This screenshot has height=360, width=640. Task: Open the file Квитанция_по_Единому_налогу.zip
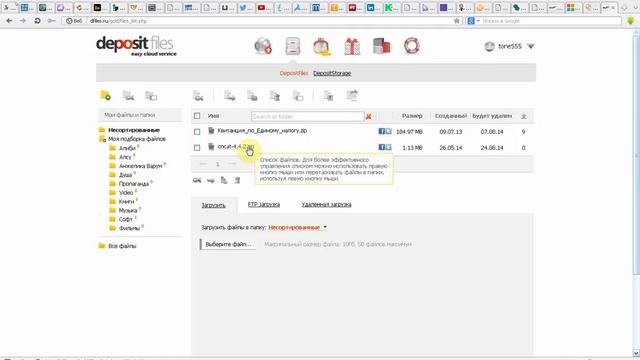pos(262,131)
